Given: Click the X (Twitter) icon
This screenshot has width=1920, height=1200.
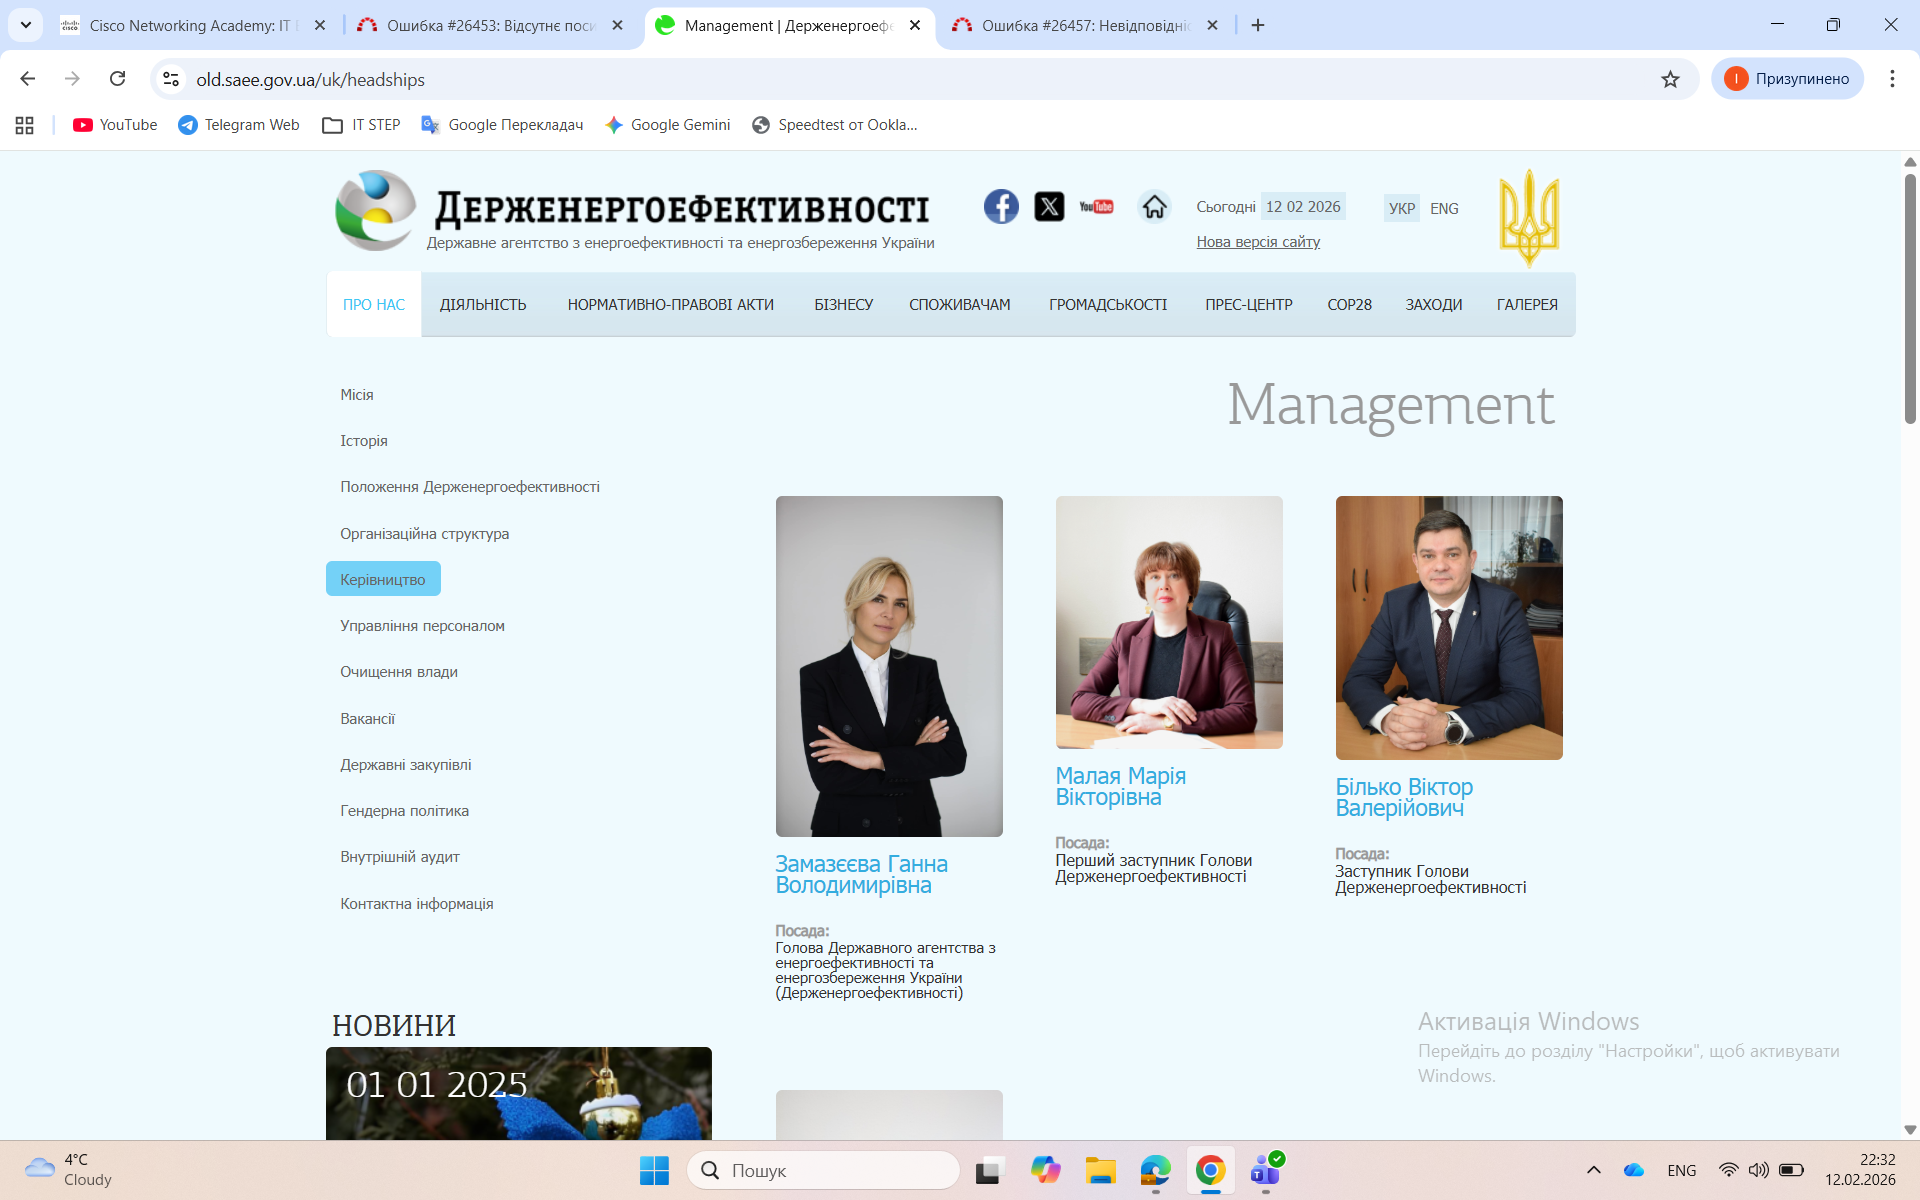Looking at the screenshot, I should (x=1049, y=207).
